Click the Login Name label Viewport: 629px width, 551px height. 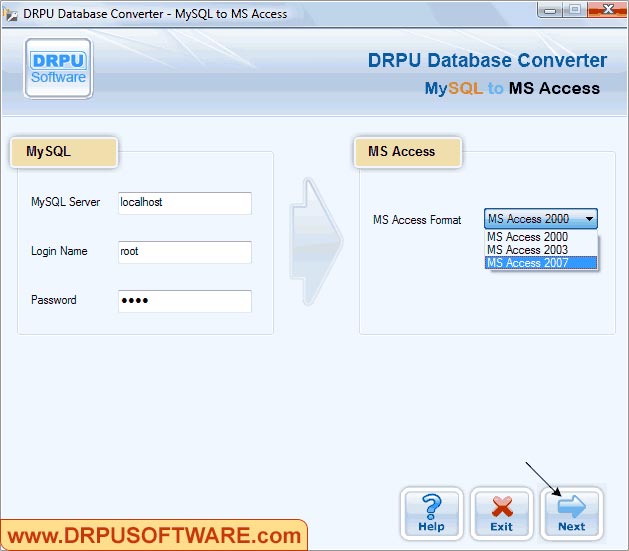coord(59,251)
